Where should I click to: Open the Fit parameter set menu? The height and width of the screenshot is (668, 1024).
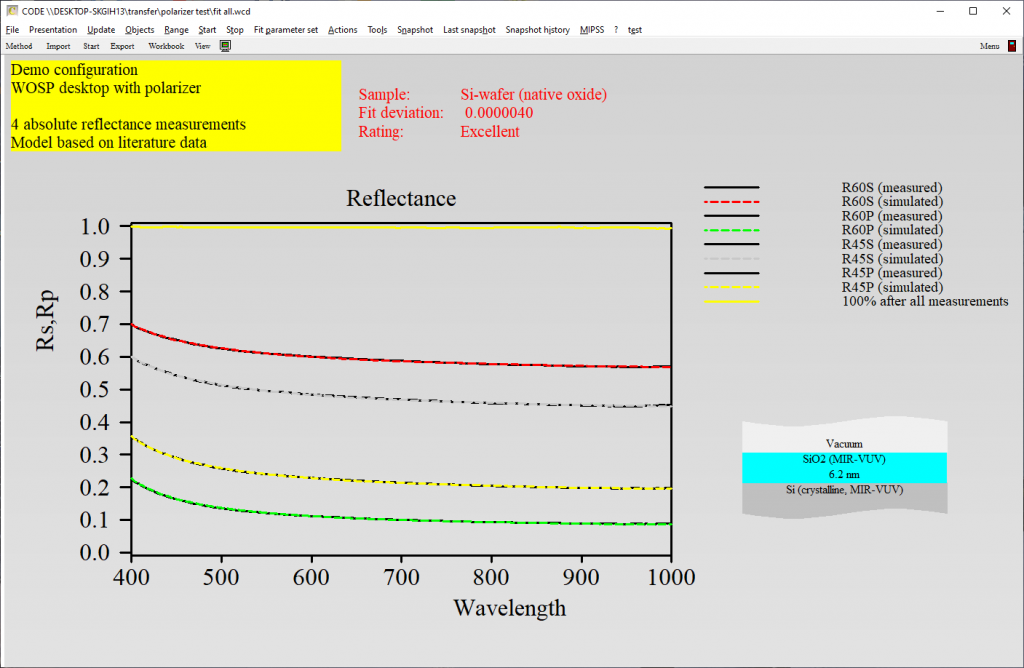point(285,29)
